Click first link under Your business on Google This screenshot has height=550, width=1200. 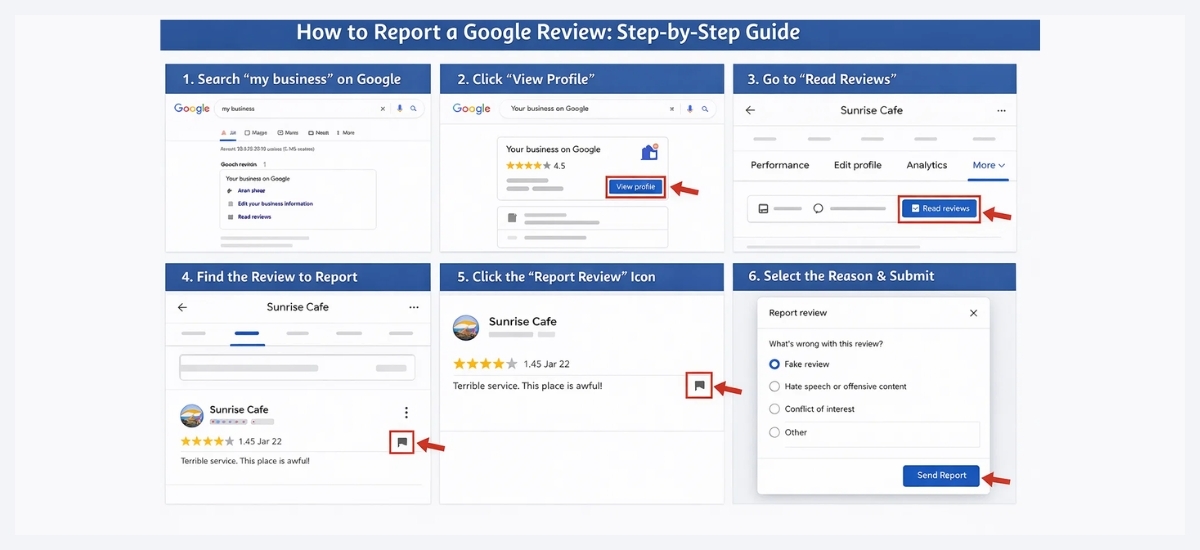(251, 191)
